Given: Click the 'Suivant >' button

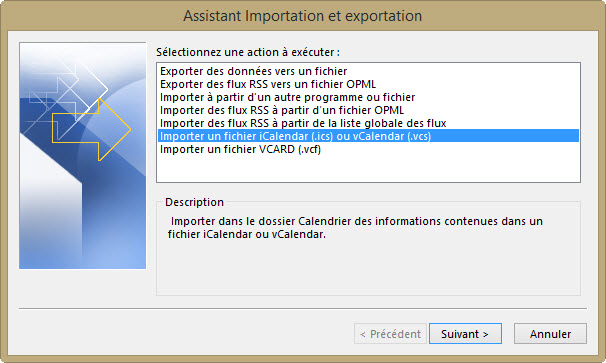Looking at the screenshot, I should coord(465,334).
